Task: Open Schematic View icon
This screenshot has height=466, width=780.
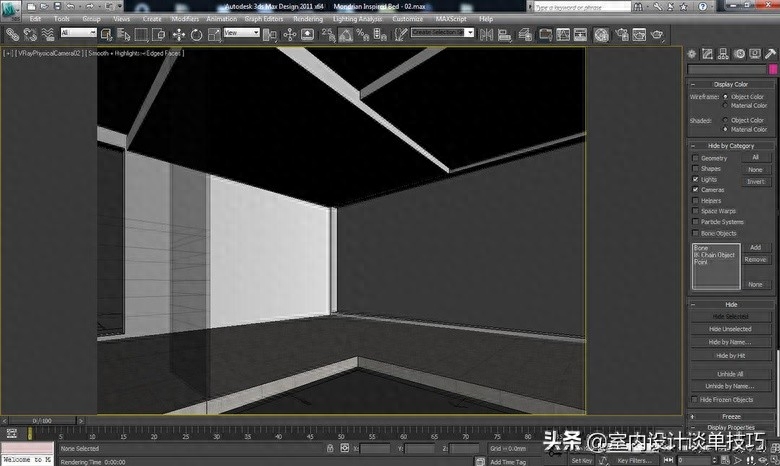Action: pos(581,35)
